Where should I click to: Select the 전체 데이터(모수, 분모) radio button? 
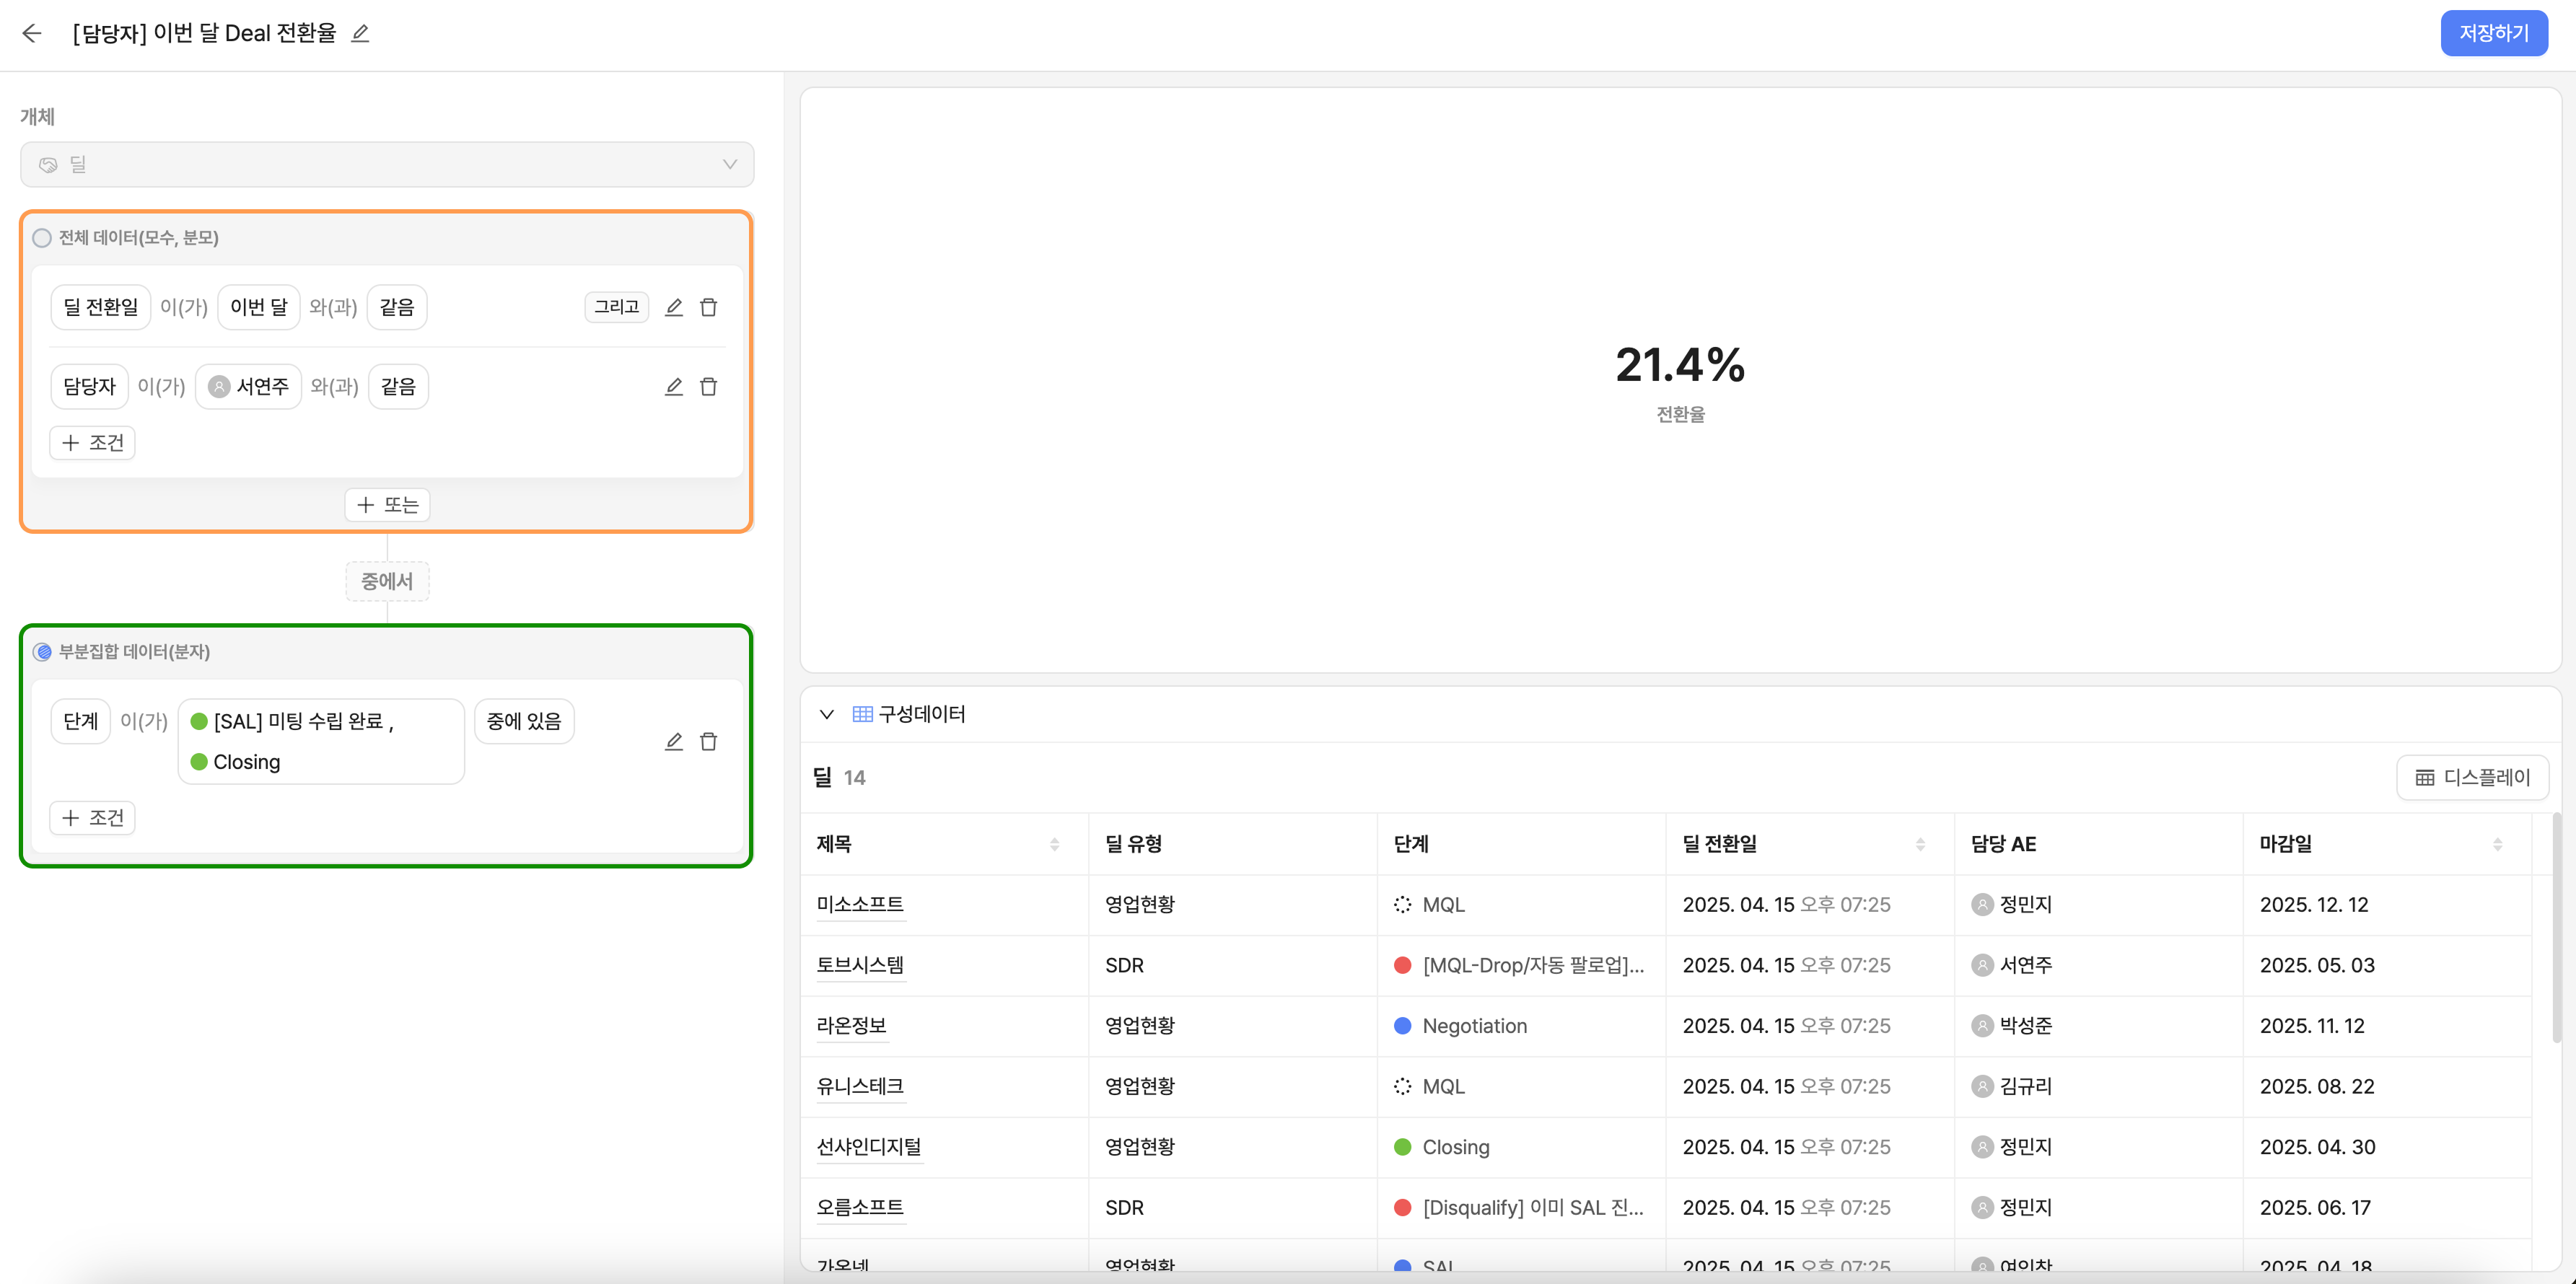(x=42, y=238)
